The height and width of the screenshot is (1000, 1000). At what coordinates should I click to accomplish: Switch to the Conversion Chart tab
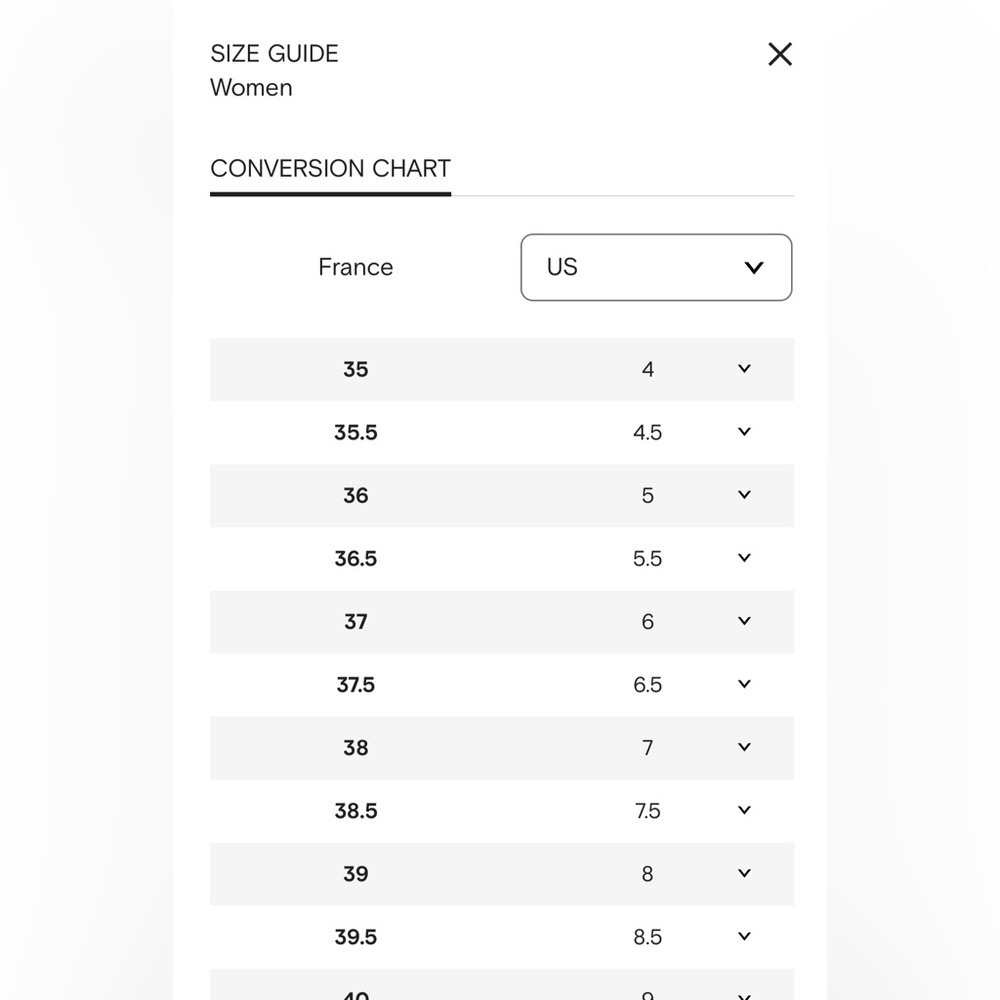pyautogui.click(x=330, y=169)
